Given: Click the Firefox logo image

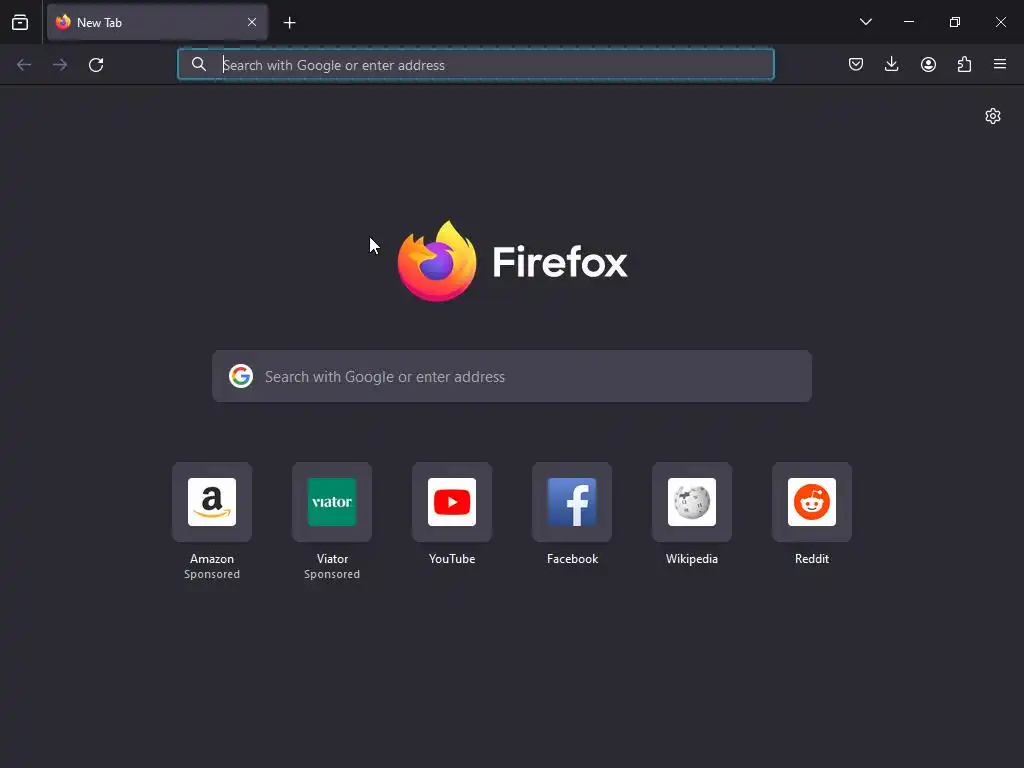Looking at the screenshot, I should 437,261.
